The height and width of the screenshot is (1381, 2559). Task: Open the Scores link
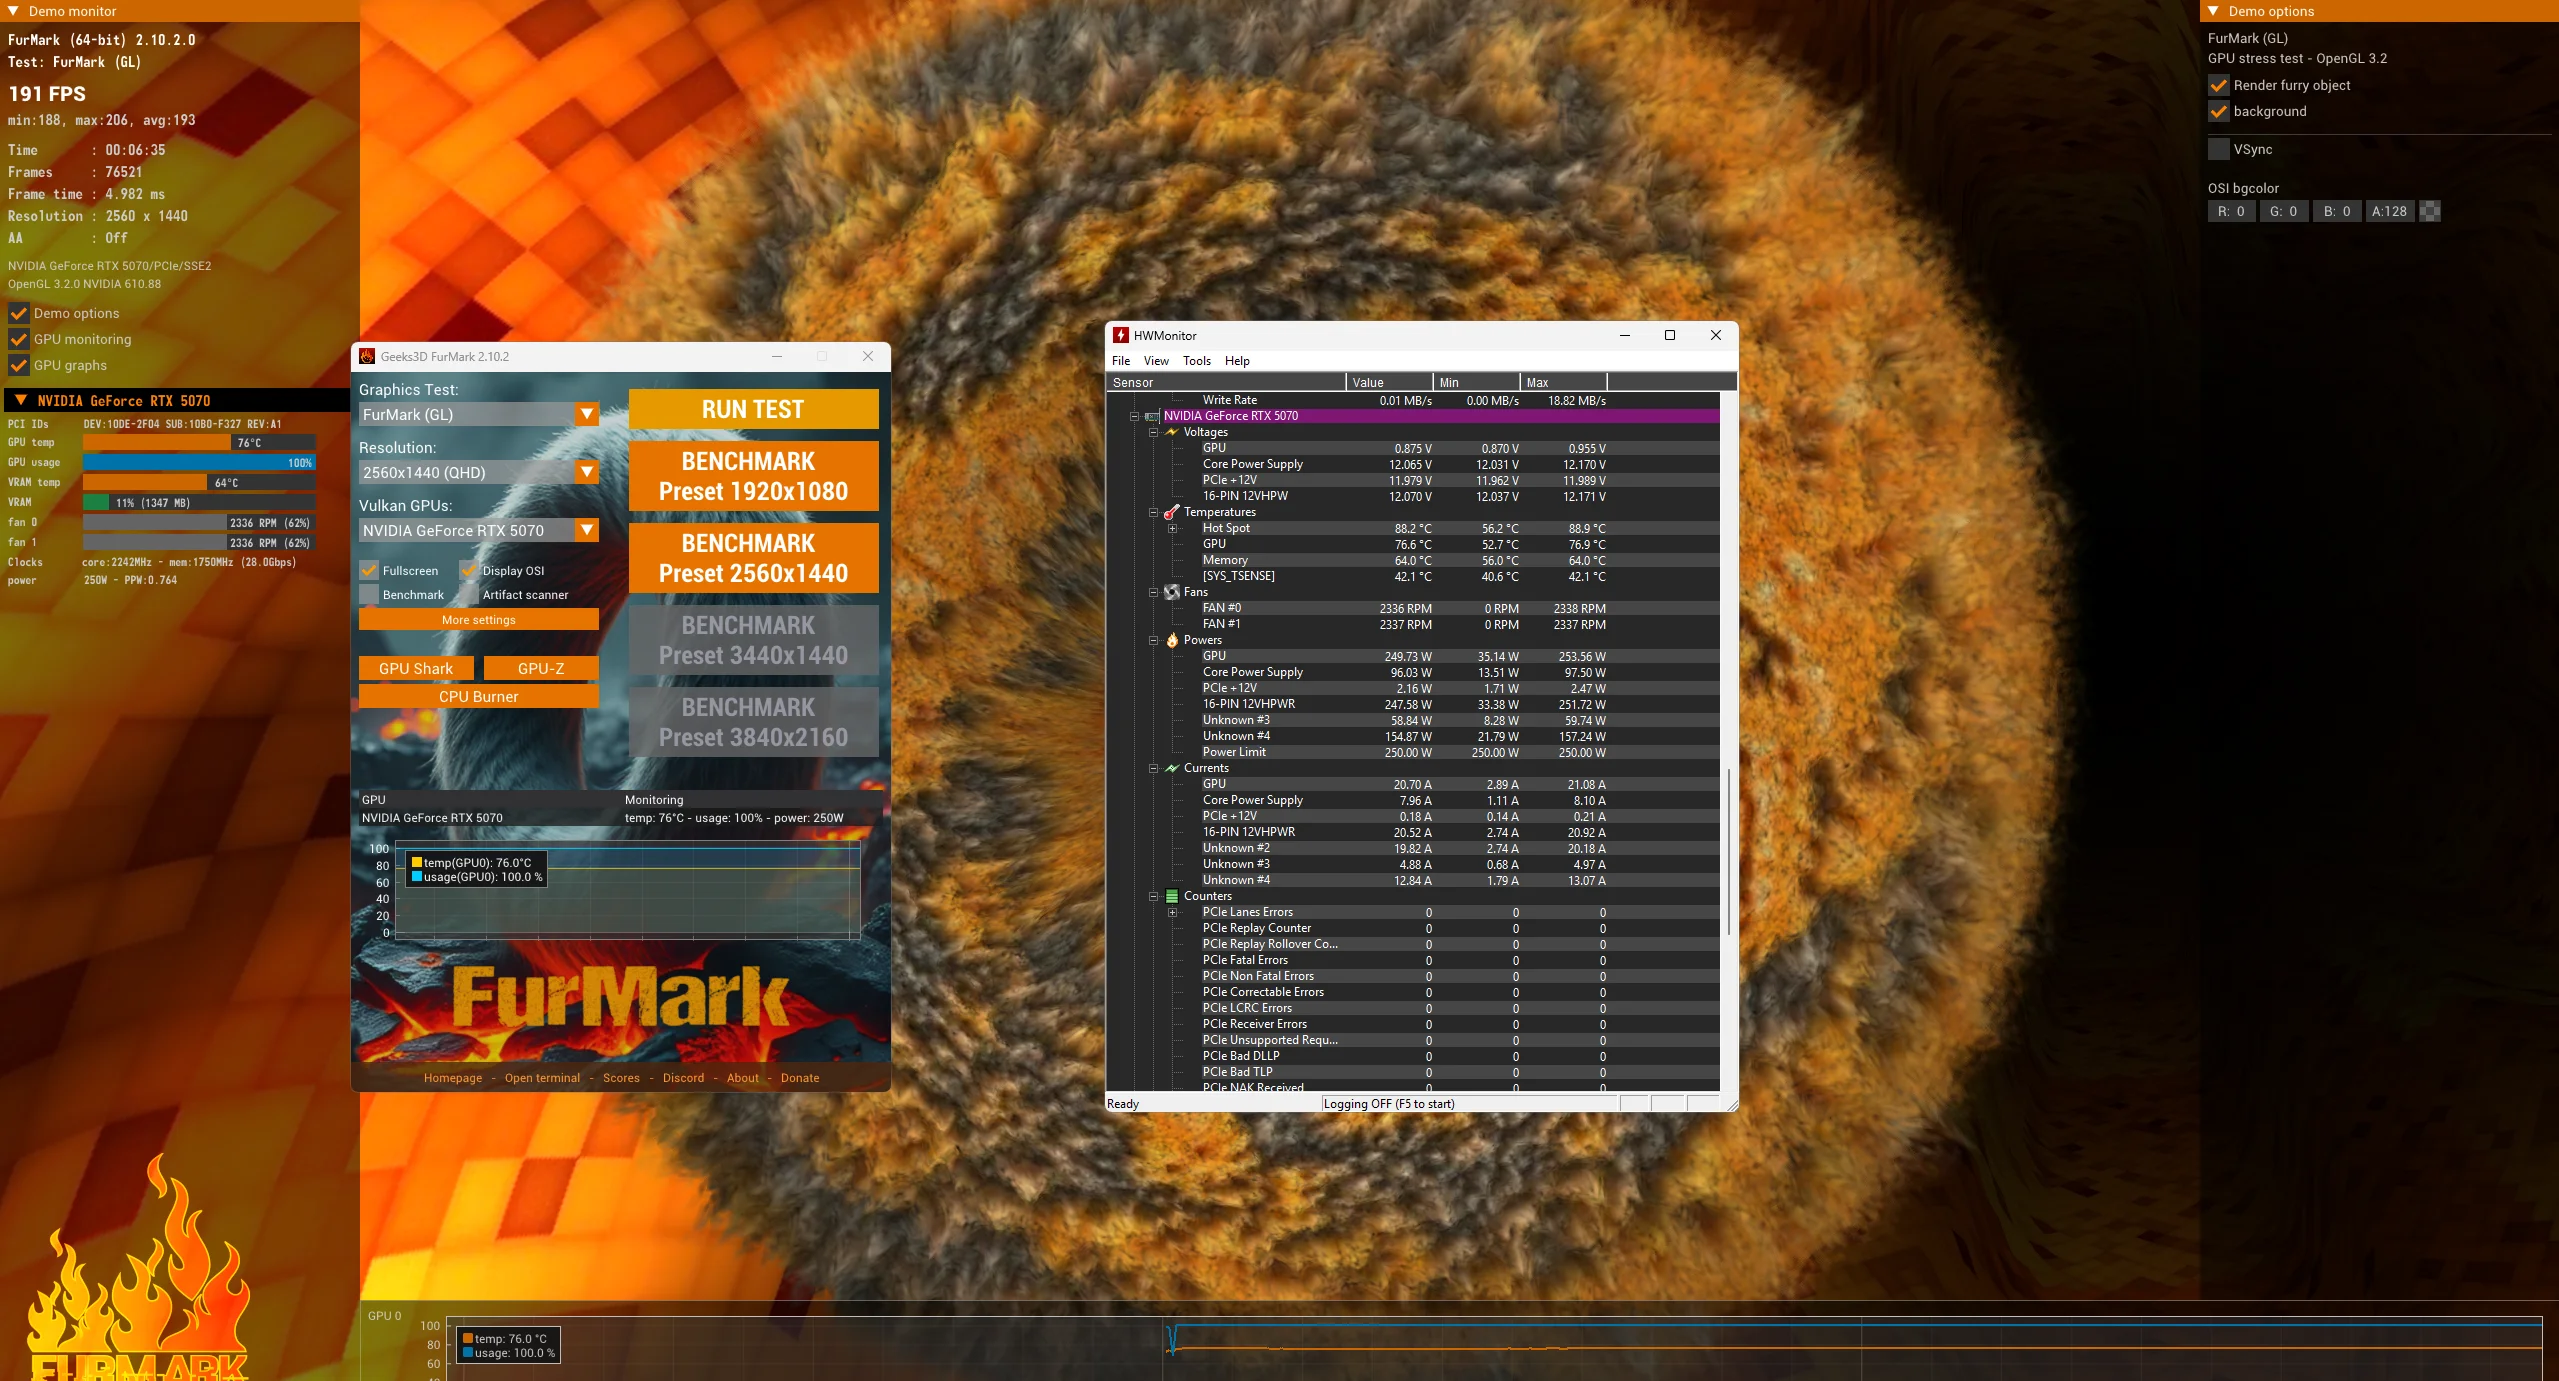[x=621, y=1078]
